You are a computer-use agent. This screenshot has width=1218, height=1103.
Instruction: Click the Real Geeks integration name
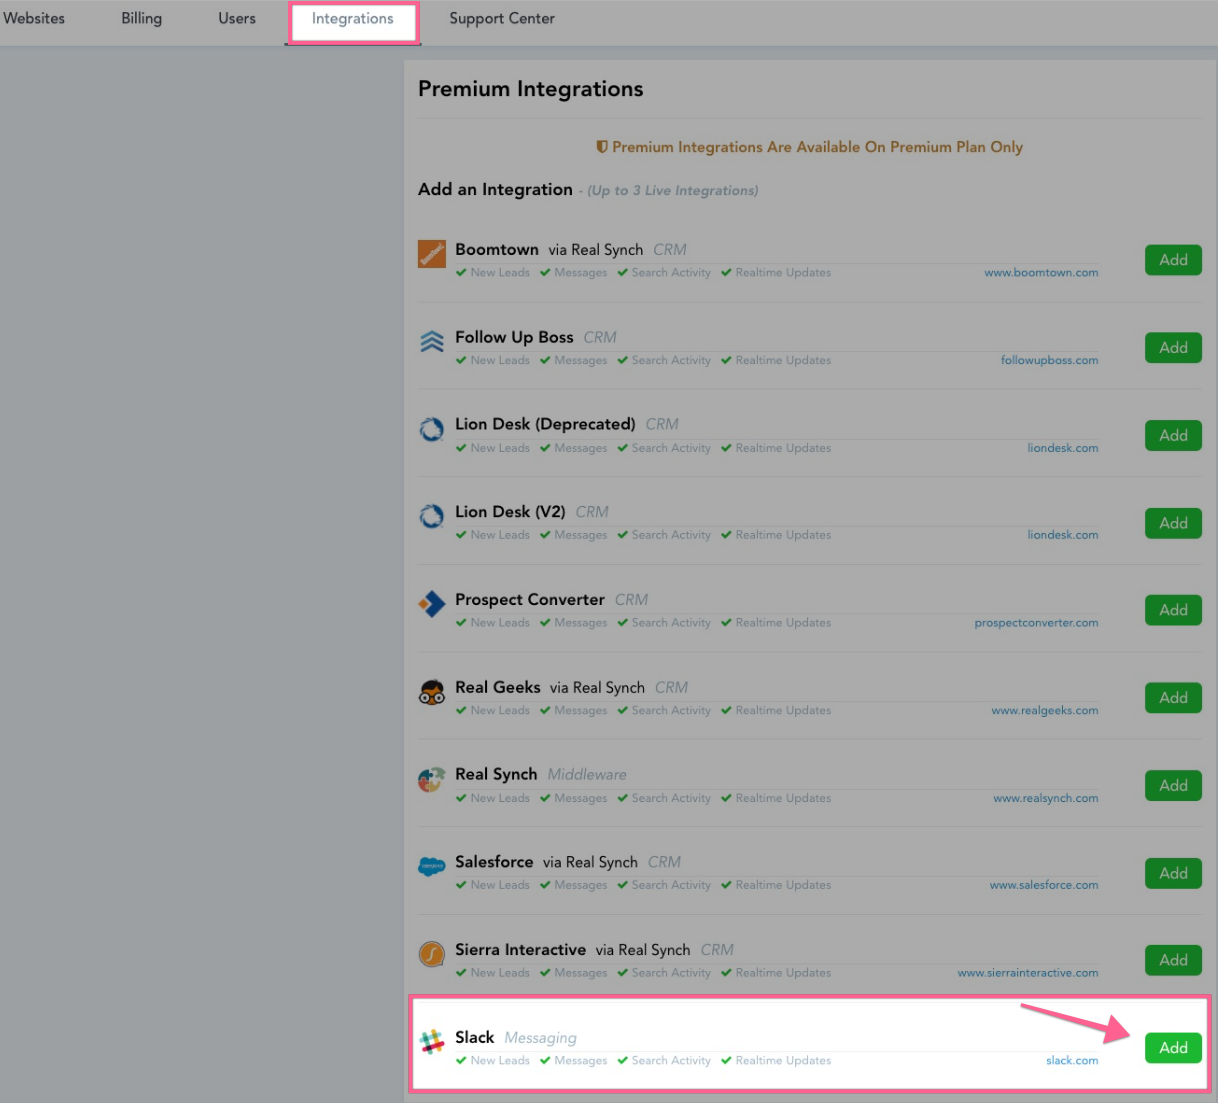(498, 688)
